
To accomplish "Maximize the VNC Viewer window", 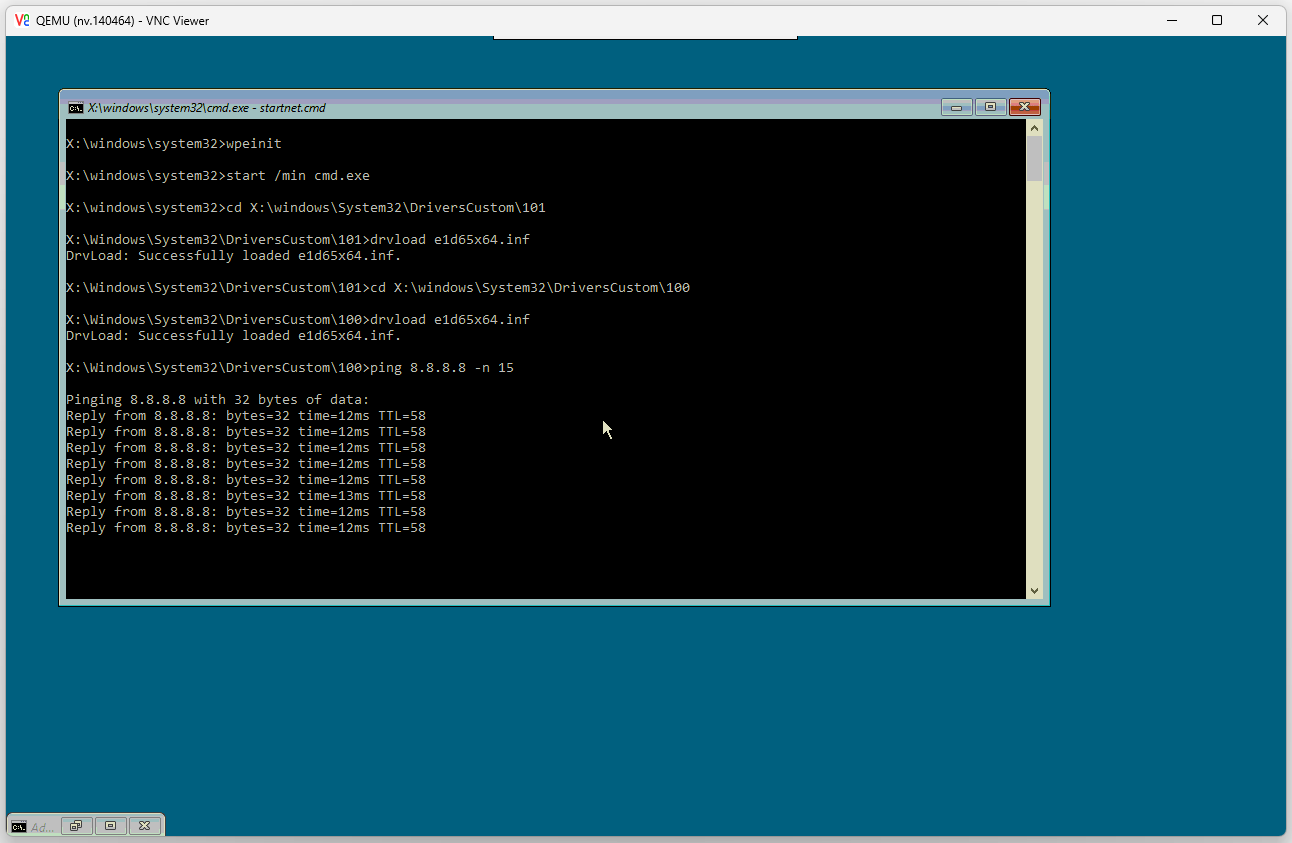I will [1217, 20].
